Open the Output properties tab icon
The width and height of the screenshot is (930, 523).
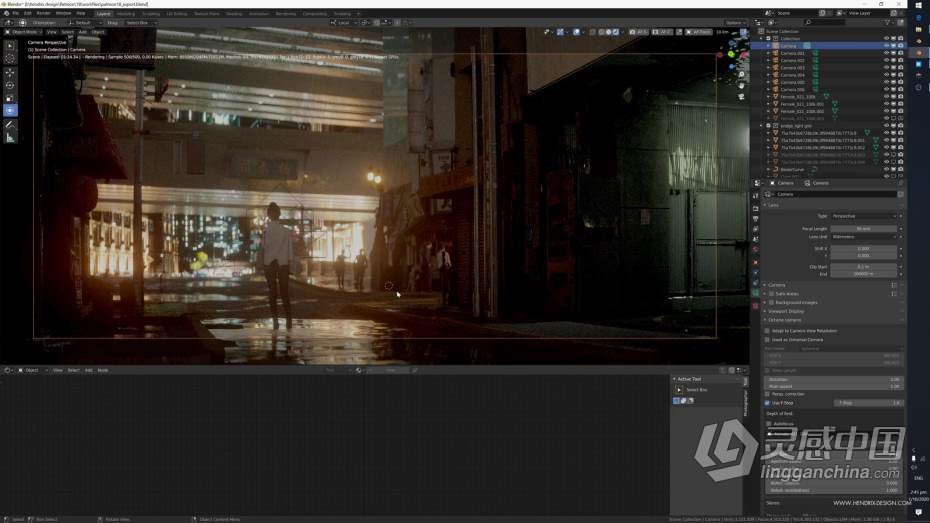pos(756,219)
